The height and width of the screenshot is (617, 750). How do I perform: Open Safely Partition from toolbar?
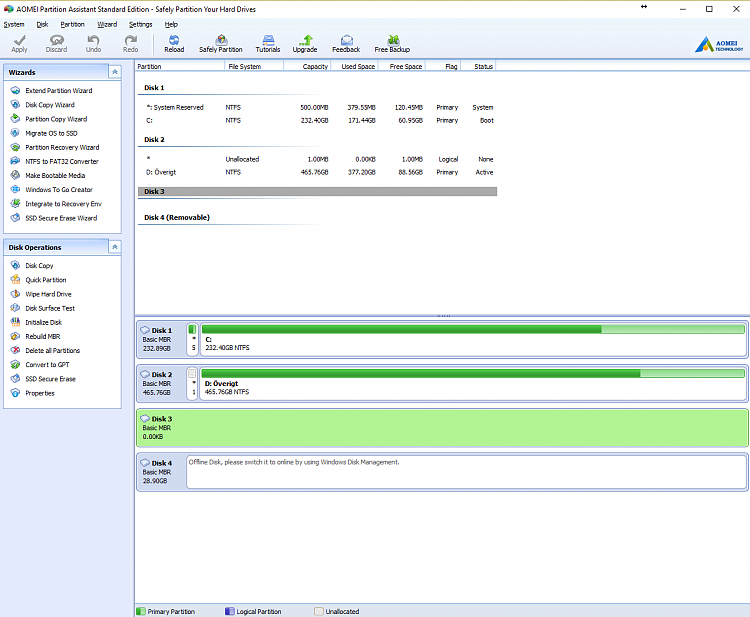(x=221, y=44)
